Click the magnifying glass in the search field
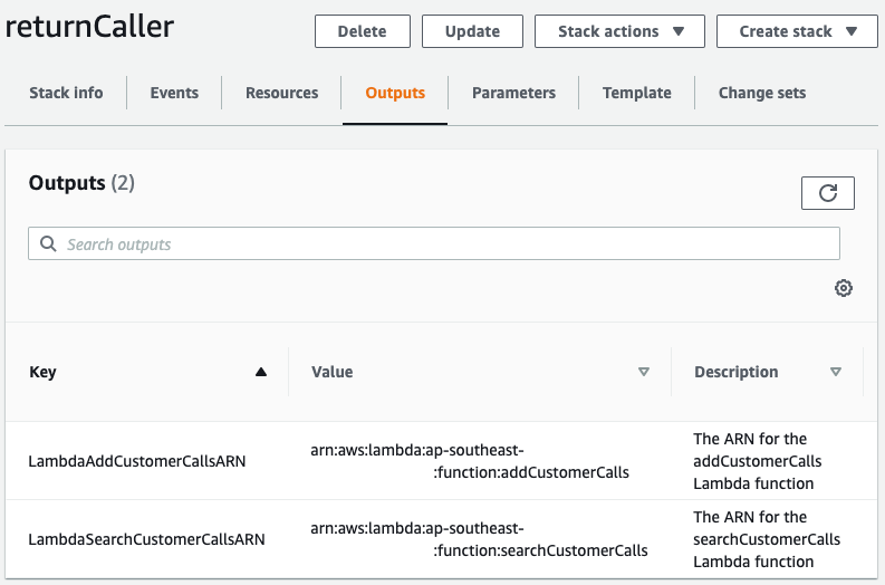885x585 pixels. (47, 242)
